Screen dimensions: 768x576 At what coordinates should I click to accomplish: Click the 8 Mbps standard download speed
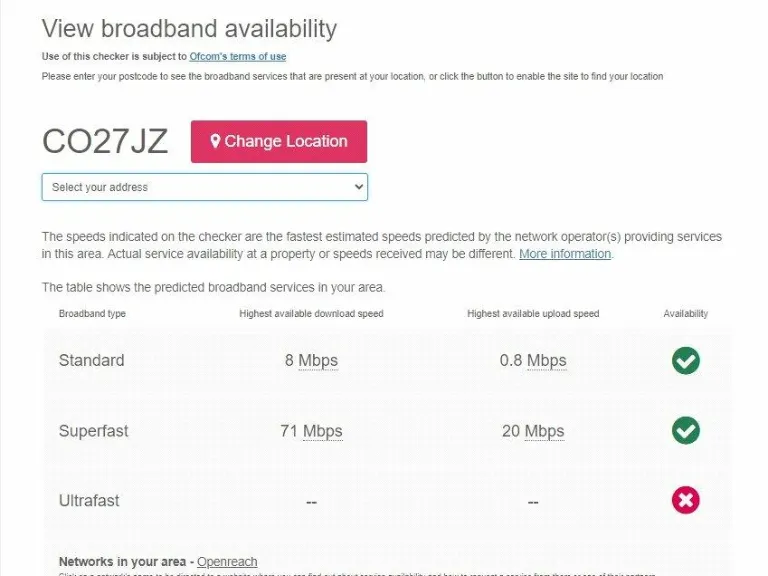[x=311, y=361]
